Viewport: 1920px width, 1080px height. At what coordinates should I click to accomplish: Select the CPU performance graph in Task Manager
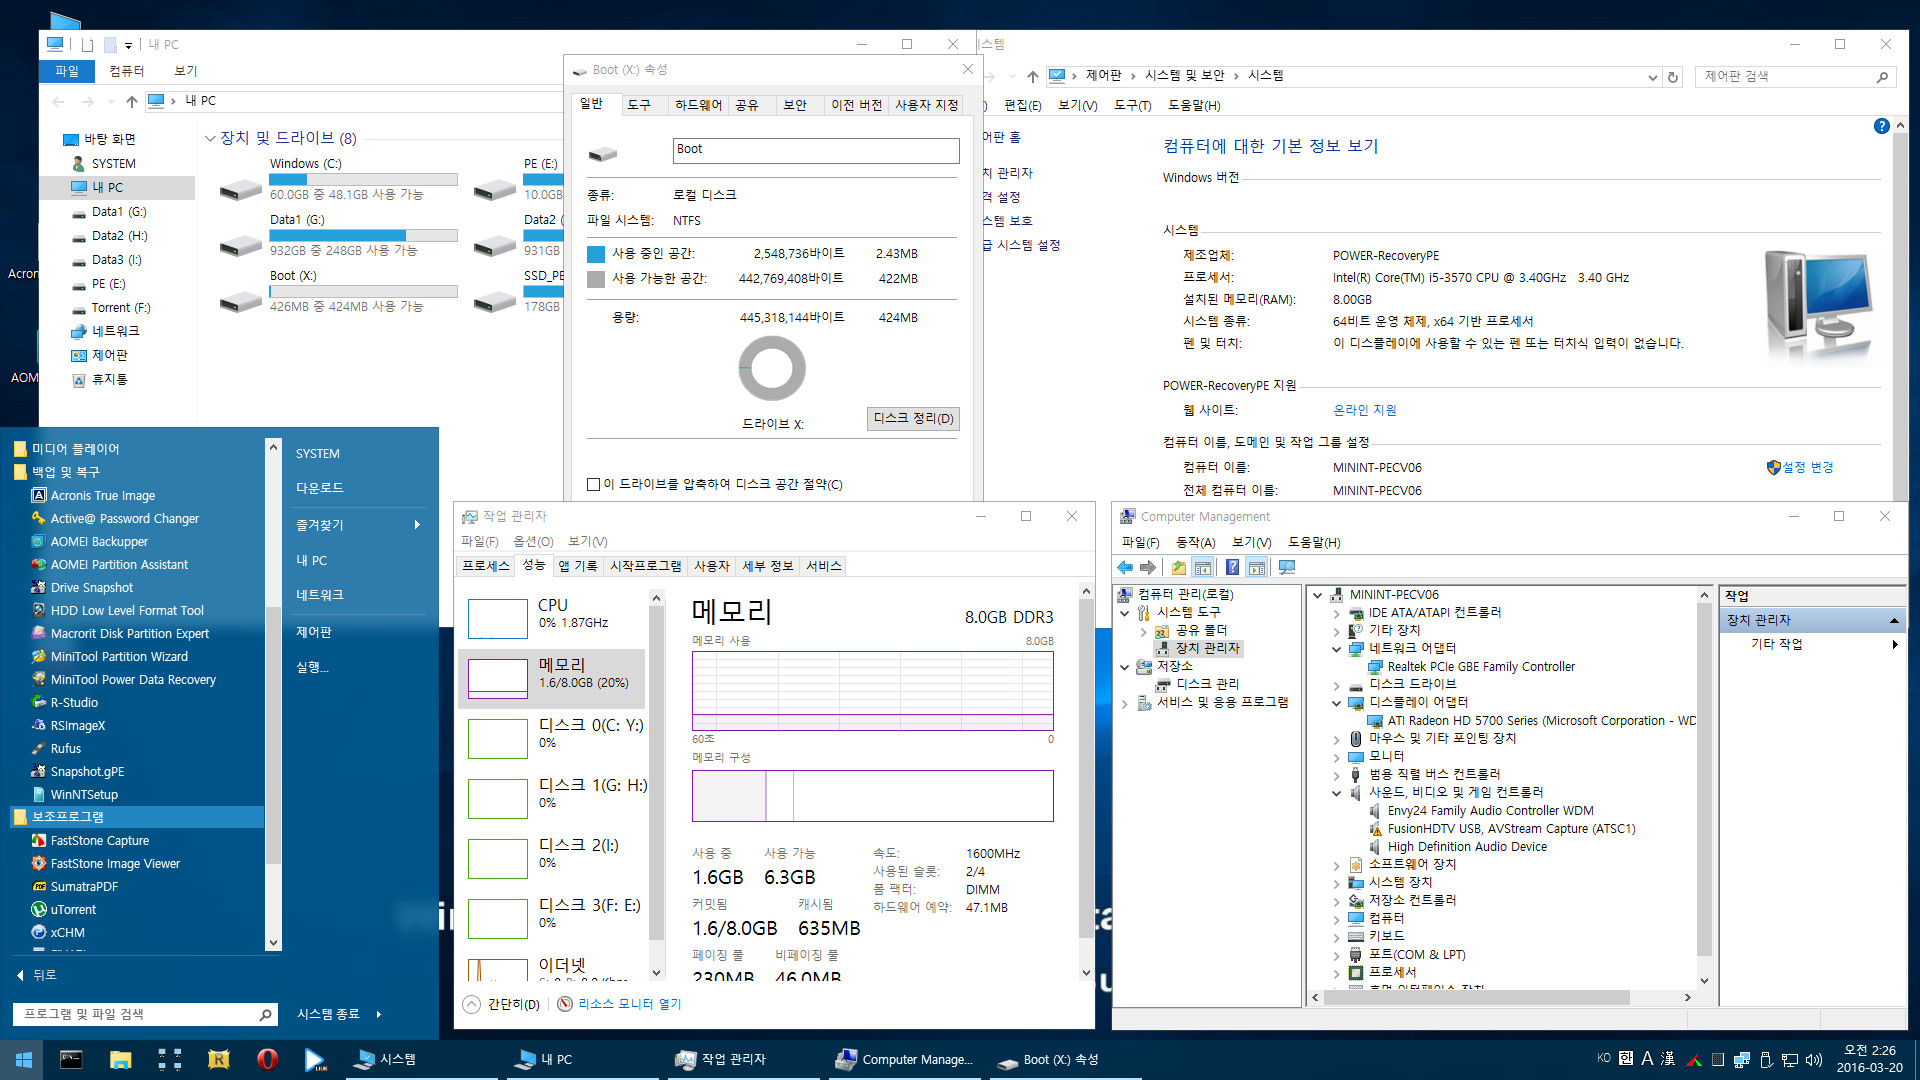[x=553, y=618]
